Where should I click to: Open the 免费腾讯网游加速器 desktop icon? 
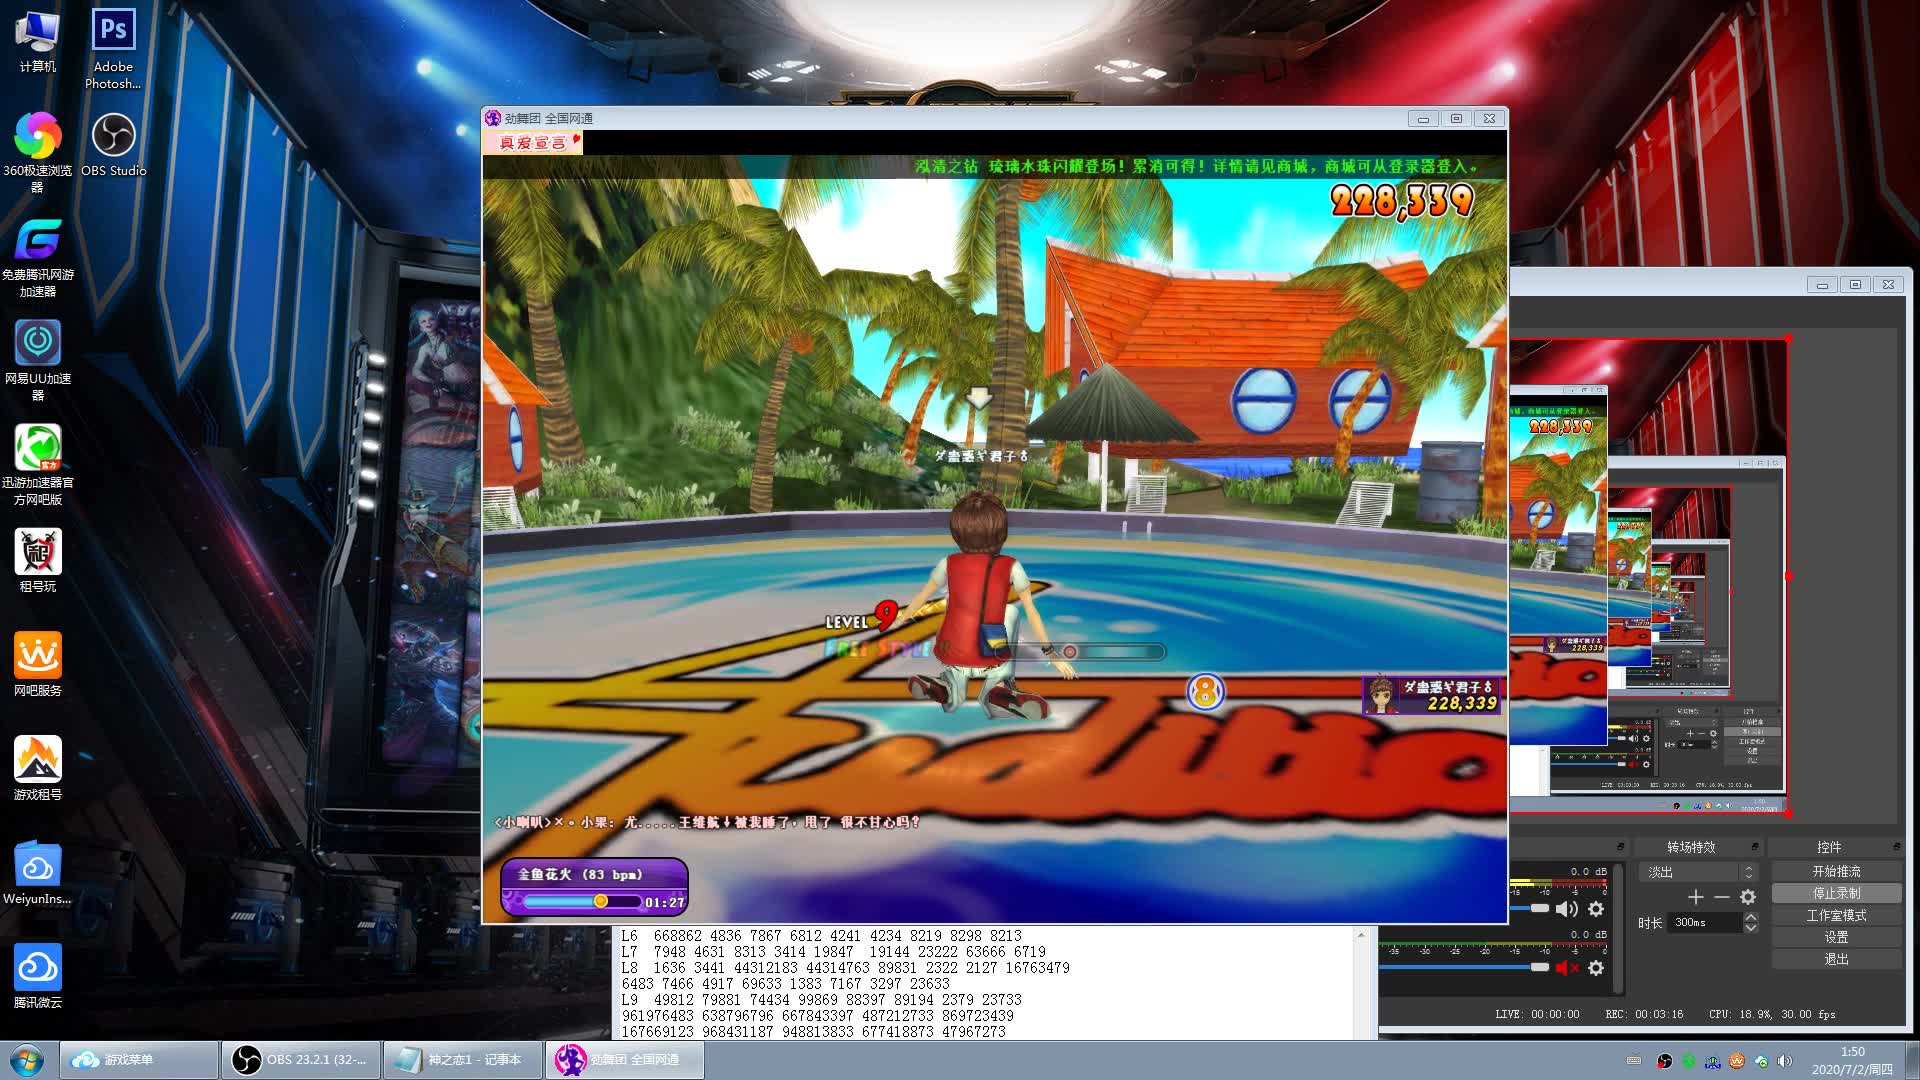click(37, 257)
